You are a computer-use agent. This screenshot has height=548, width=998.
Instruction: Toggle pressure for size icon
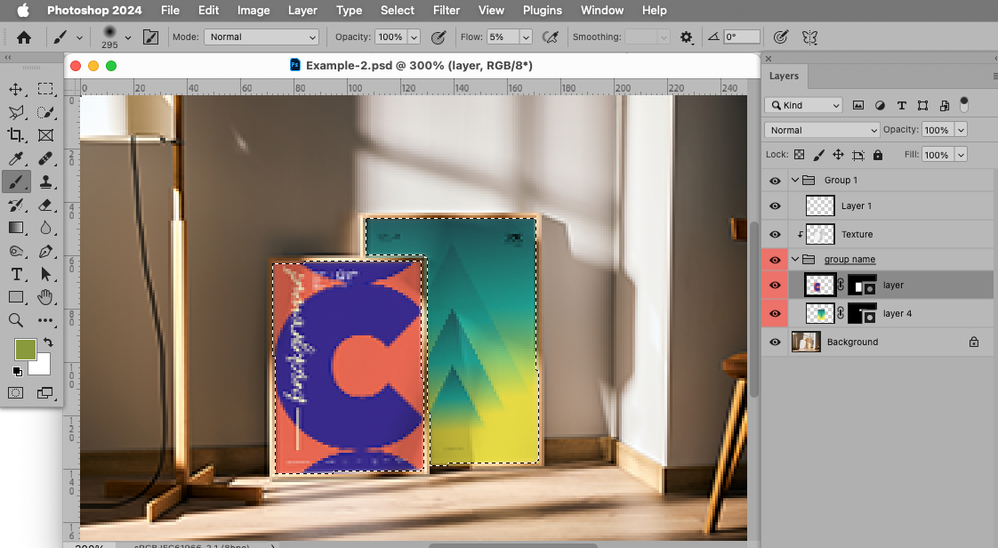[780, 38]
